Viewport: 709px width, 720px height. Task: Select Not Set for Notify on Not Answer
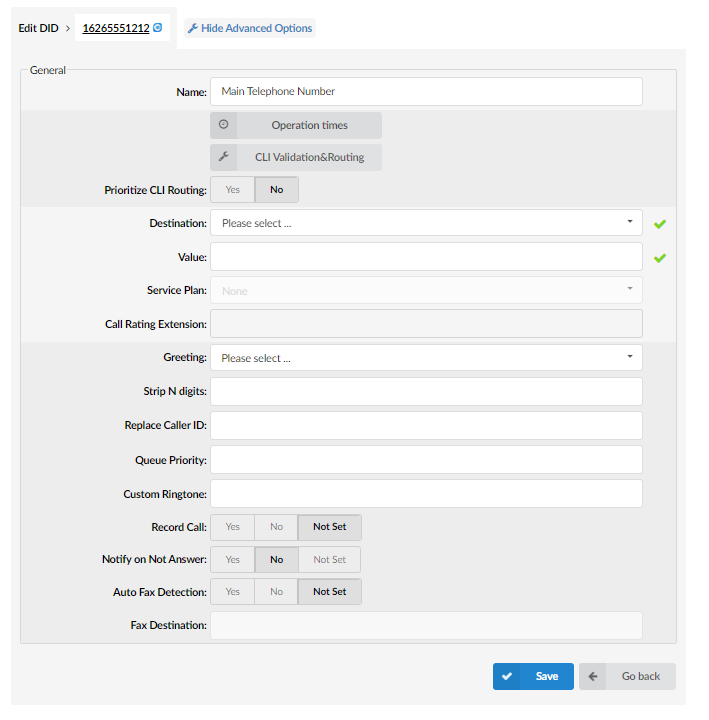[x=329, y=559]
